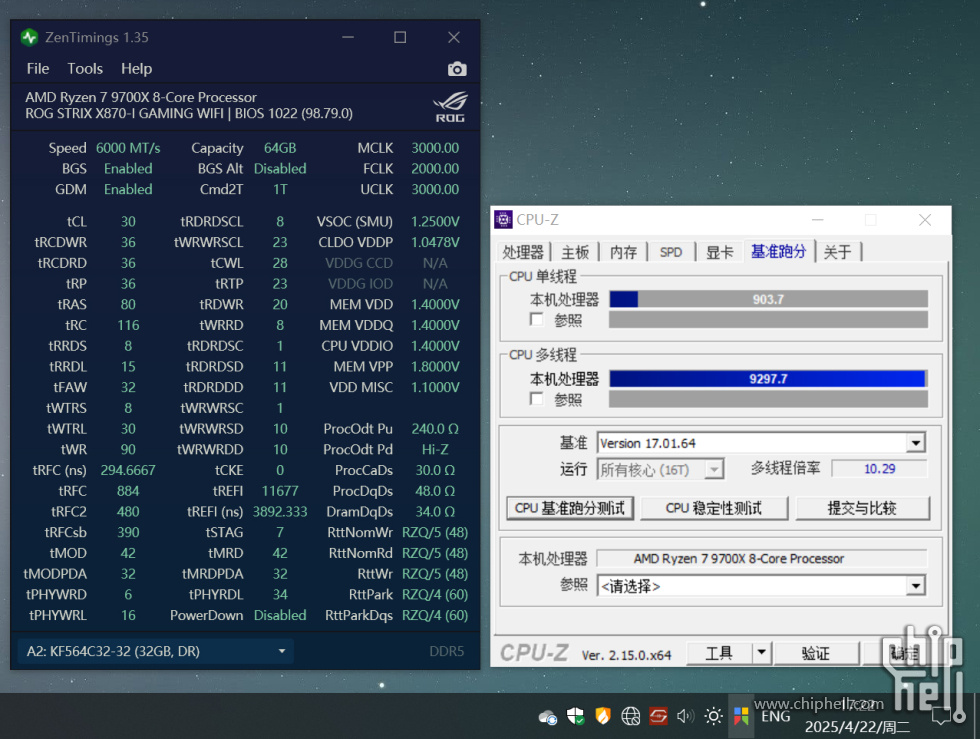Open the network globe tray icon
Viewport: 980px width, 739px height.
point(630,716)
